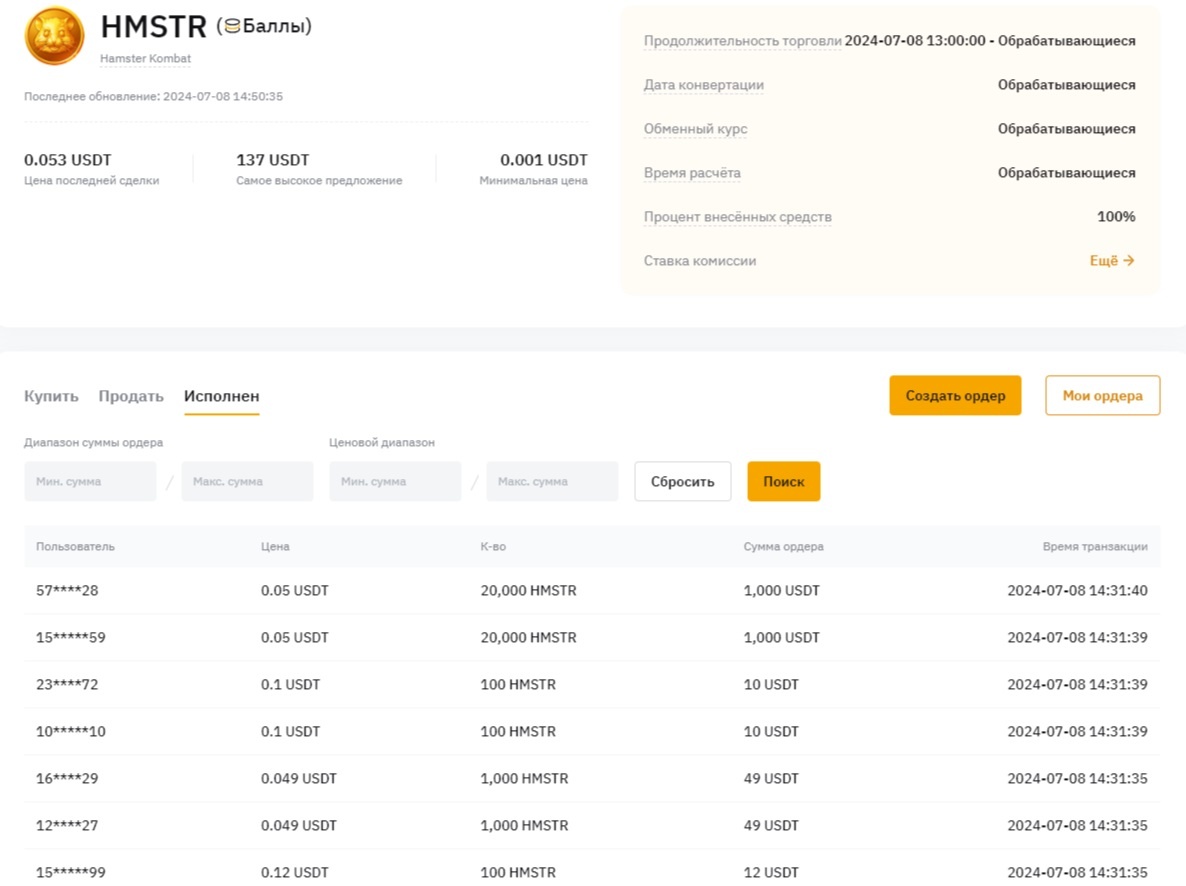Click the 100% deposit percentage value
This screenshot has width=1186, height=886.
pos(1116,216)
